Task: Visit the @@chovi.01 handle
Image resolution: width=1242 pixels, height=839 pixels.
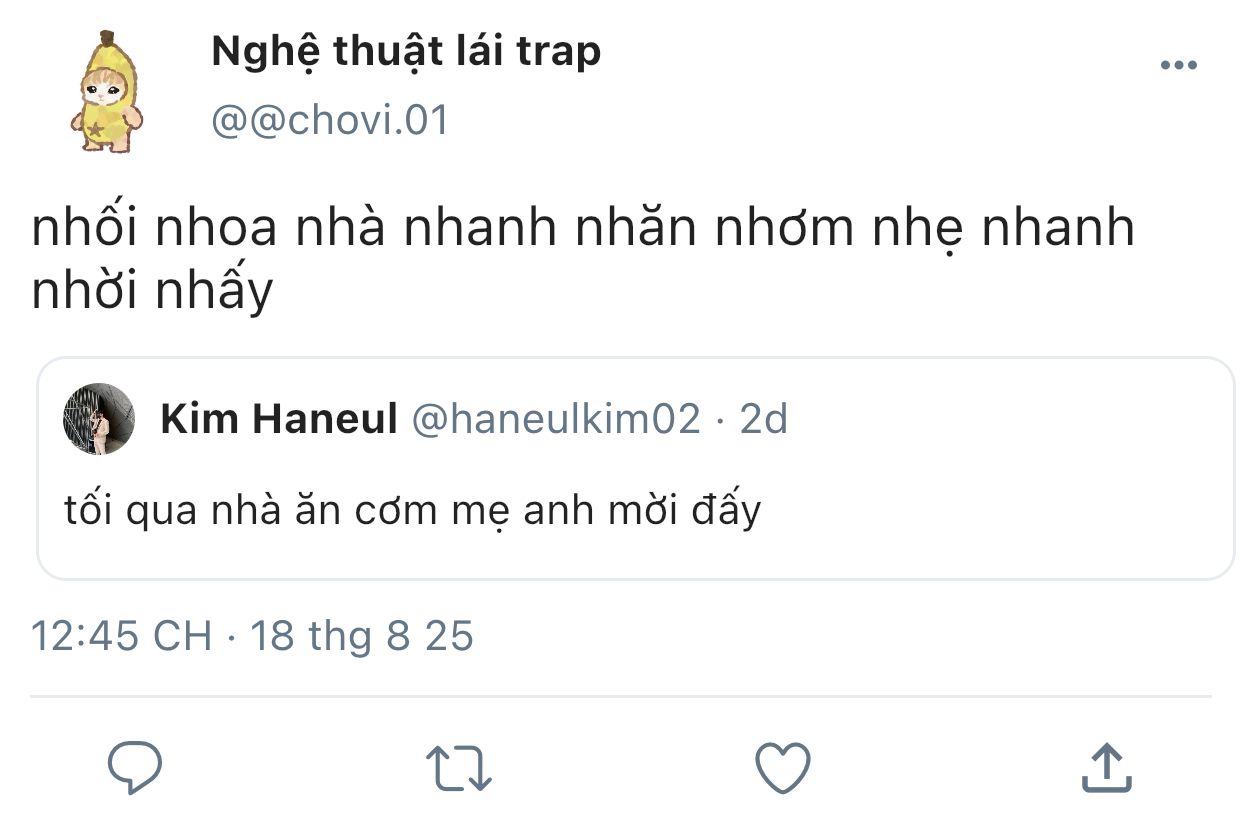Action: (329, 121)
